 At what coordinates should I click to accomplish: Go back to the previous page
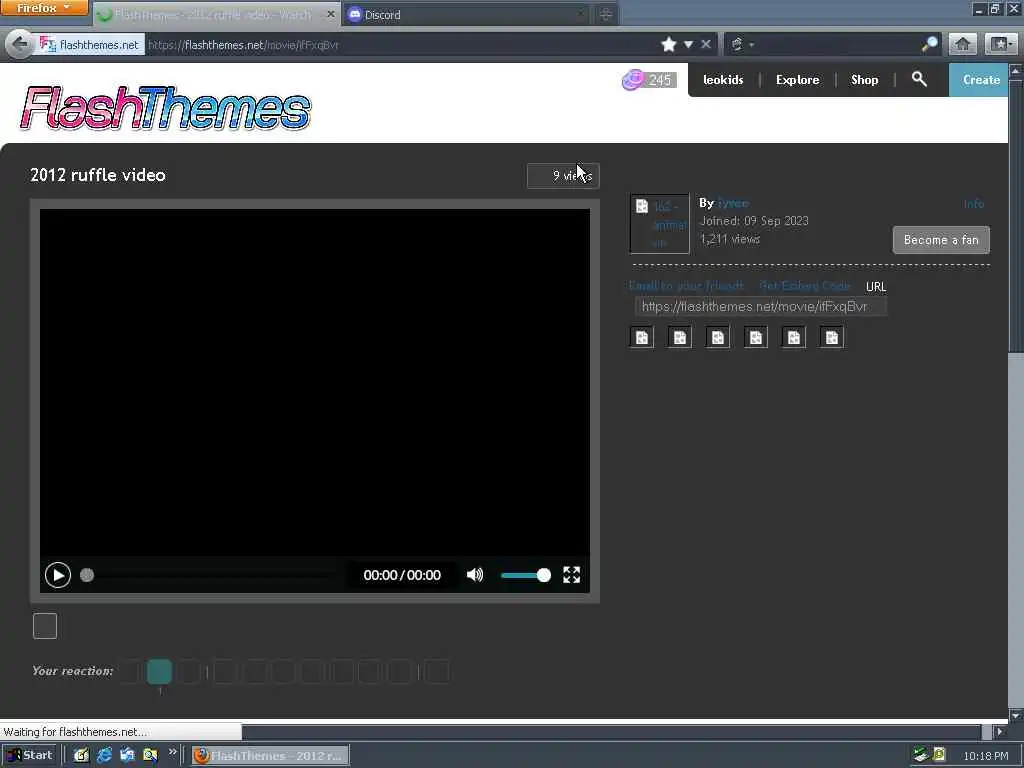tap(19, 44)
